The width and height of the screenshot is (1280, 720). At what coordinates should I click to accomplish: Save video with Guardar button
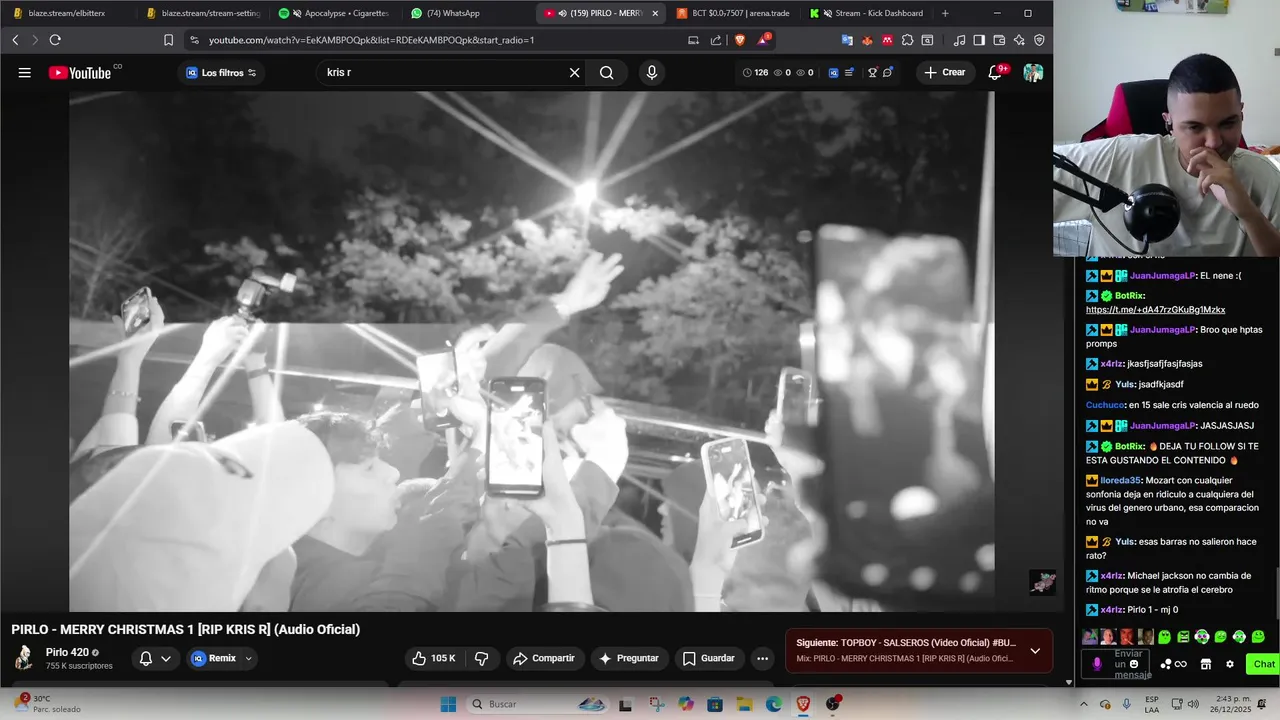pyautogui.click(x=708, y=658)
